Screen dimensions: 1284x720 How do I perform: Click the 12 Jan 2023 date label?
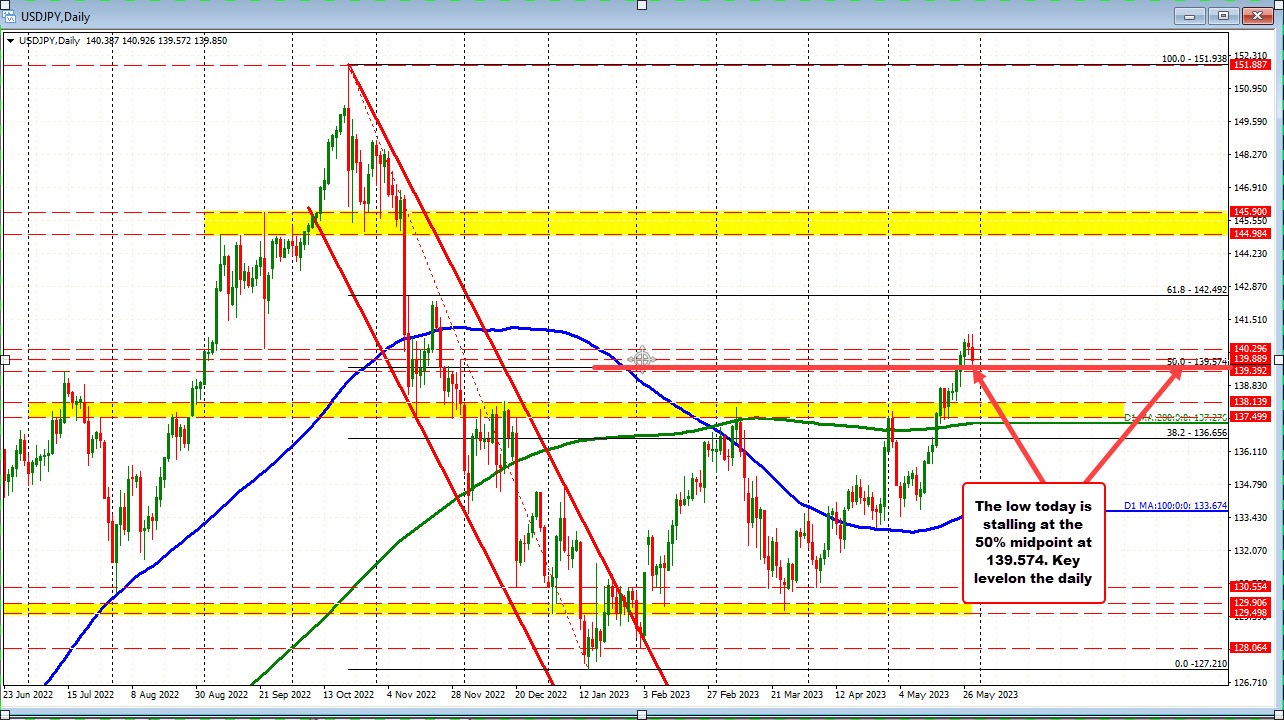click(603, 694)
